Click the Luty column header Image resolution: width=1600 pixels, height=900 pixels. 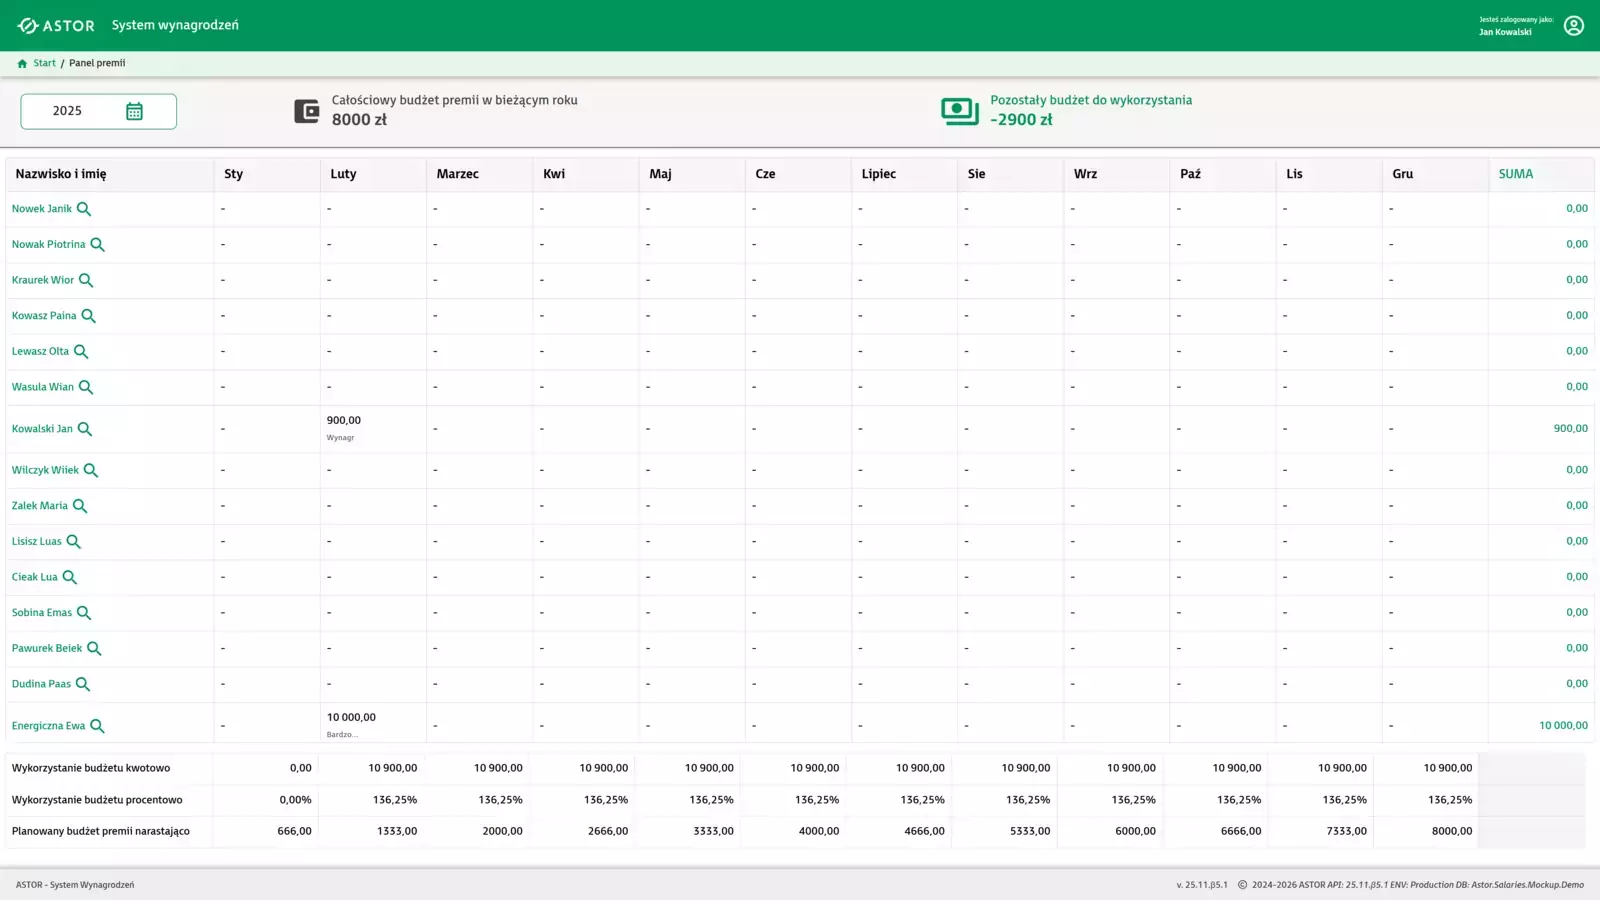click(x=343, y=174)
